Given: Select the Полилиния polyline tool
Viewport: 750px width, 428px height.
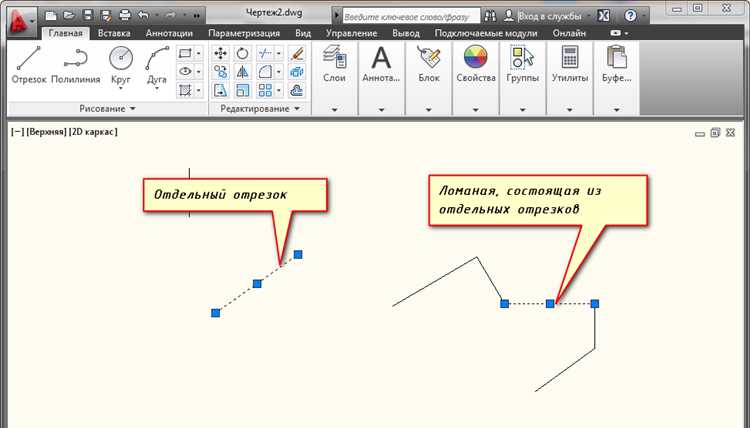Looking at the screenshot, I should (x=75, y=63).
